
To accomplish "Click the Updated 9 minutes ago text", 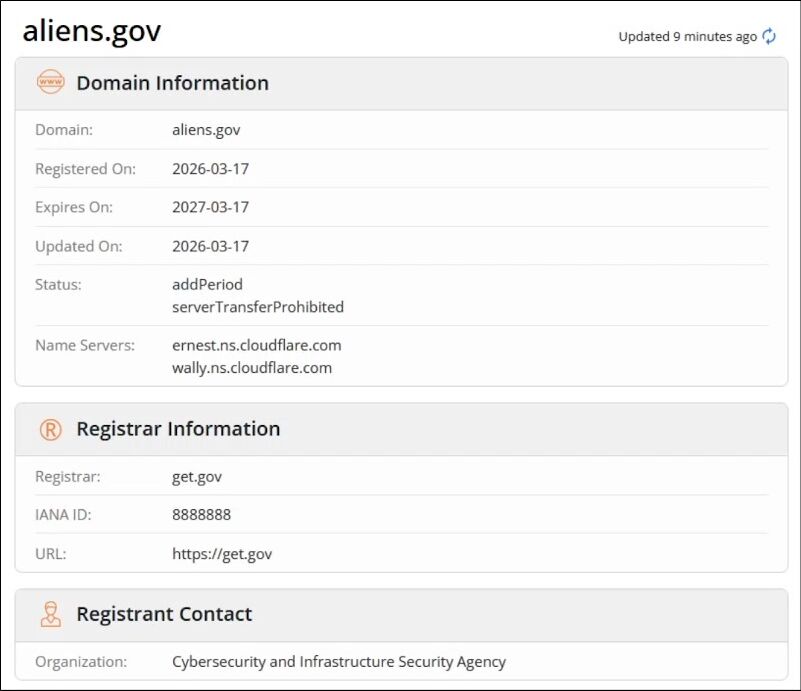I will coord(687,37).
